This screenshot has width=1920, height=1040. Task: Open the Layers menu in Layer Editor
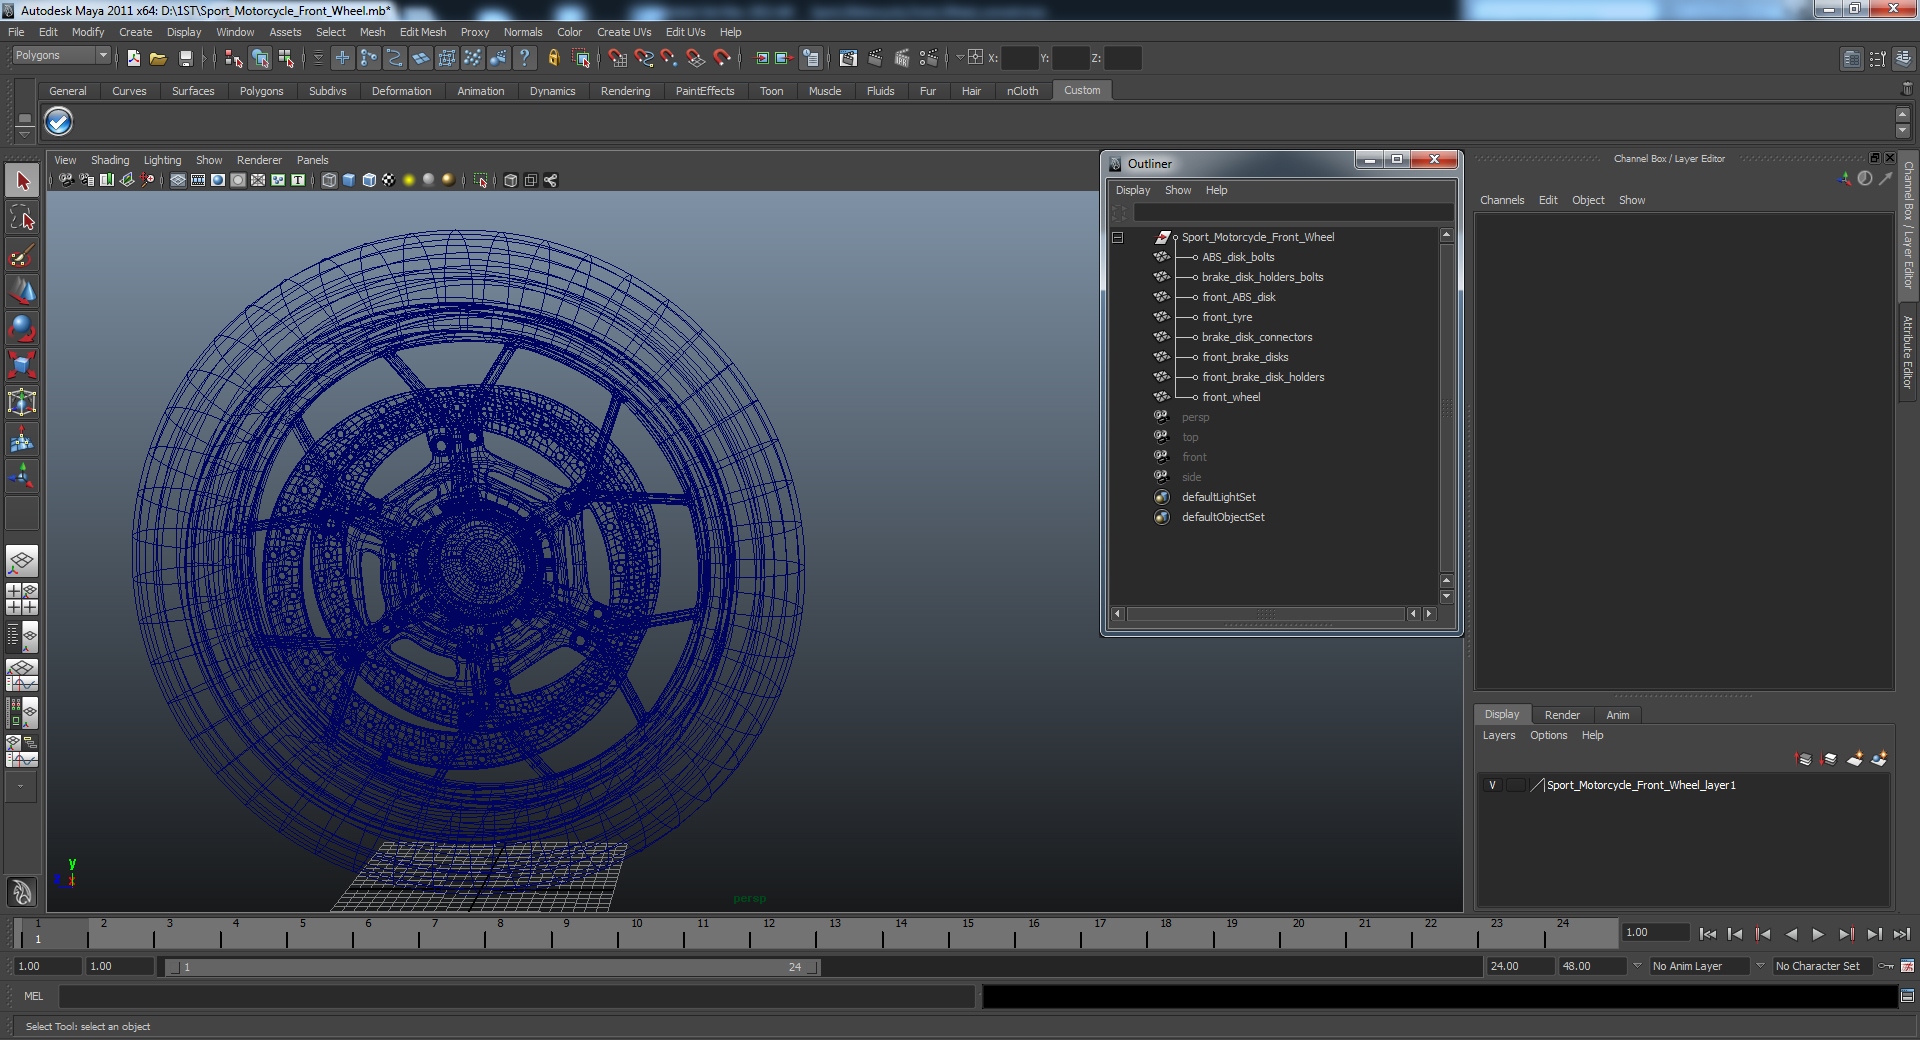(x=1498, y=735)
